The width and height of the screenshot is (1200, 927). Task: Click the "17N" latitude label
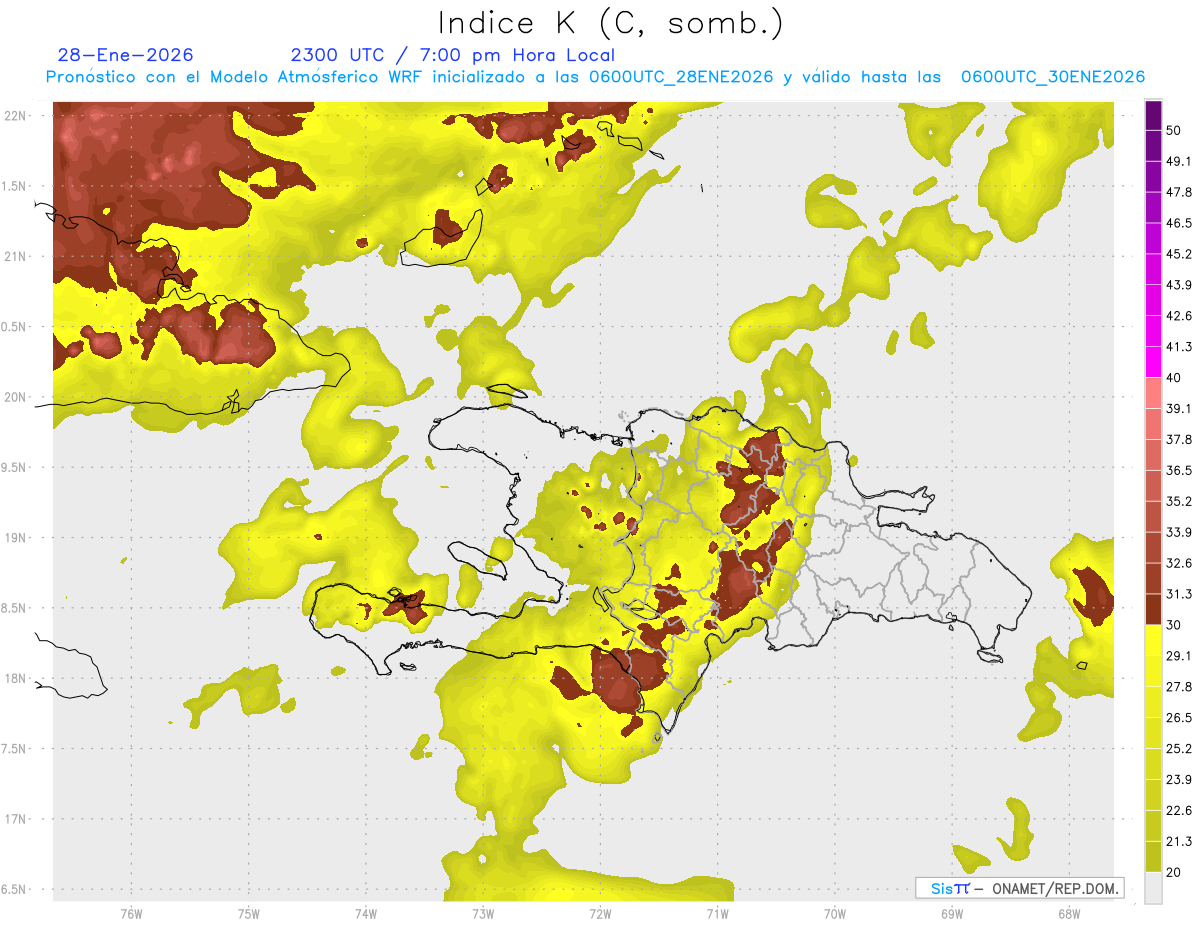17,819
